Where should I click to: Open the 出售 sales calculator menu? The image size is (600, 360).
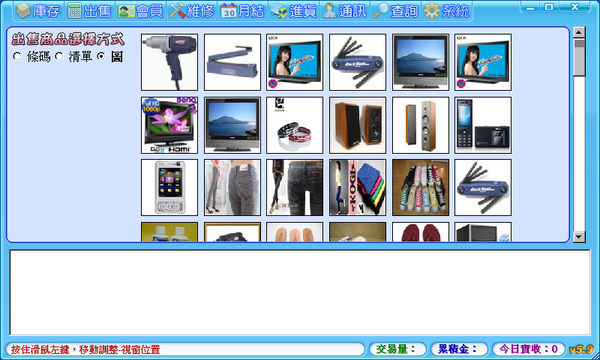[x=89, y=11]
